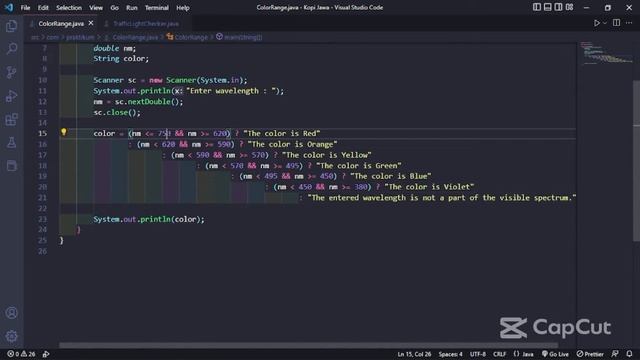The height and width of the screenshot is (360, 640).
Task: Open the activity bar icon below the Testing flask
Action: point(11,166)
